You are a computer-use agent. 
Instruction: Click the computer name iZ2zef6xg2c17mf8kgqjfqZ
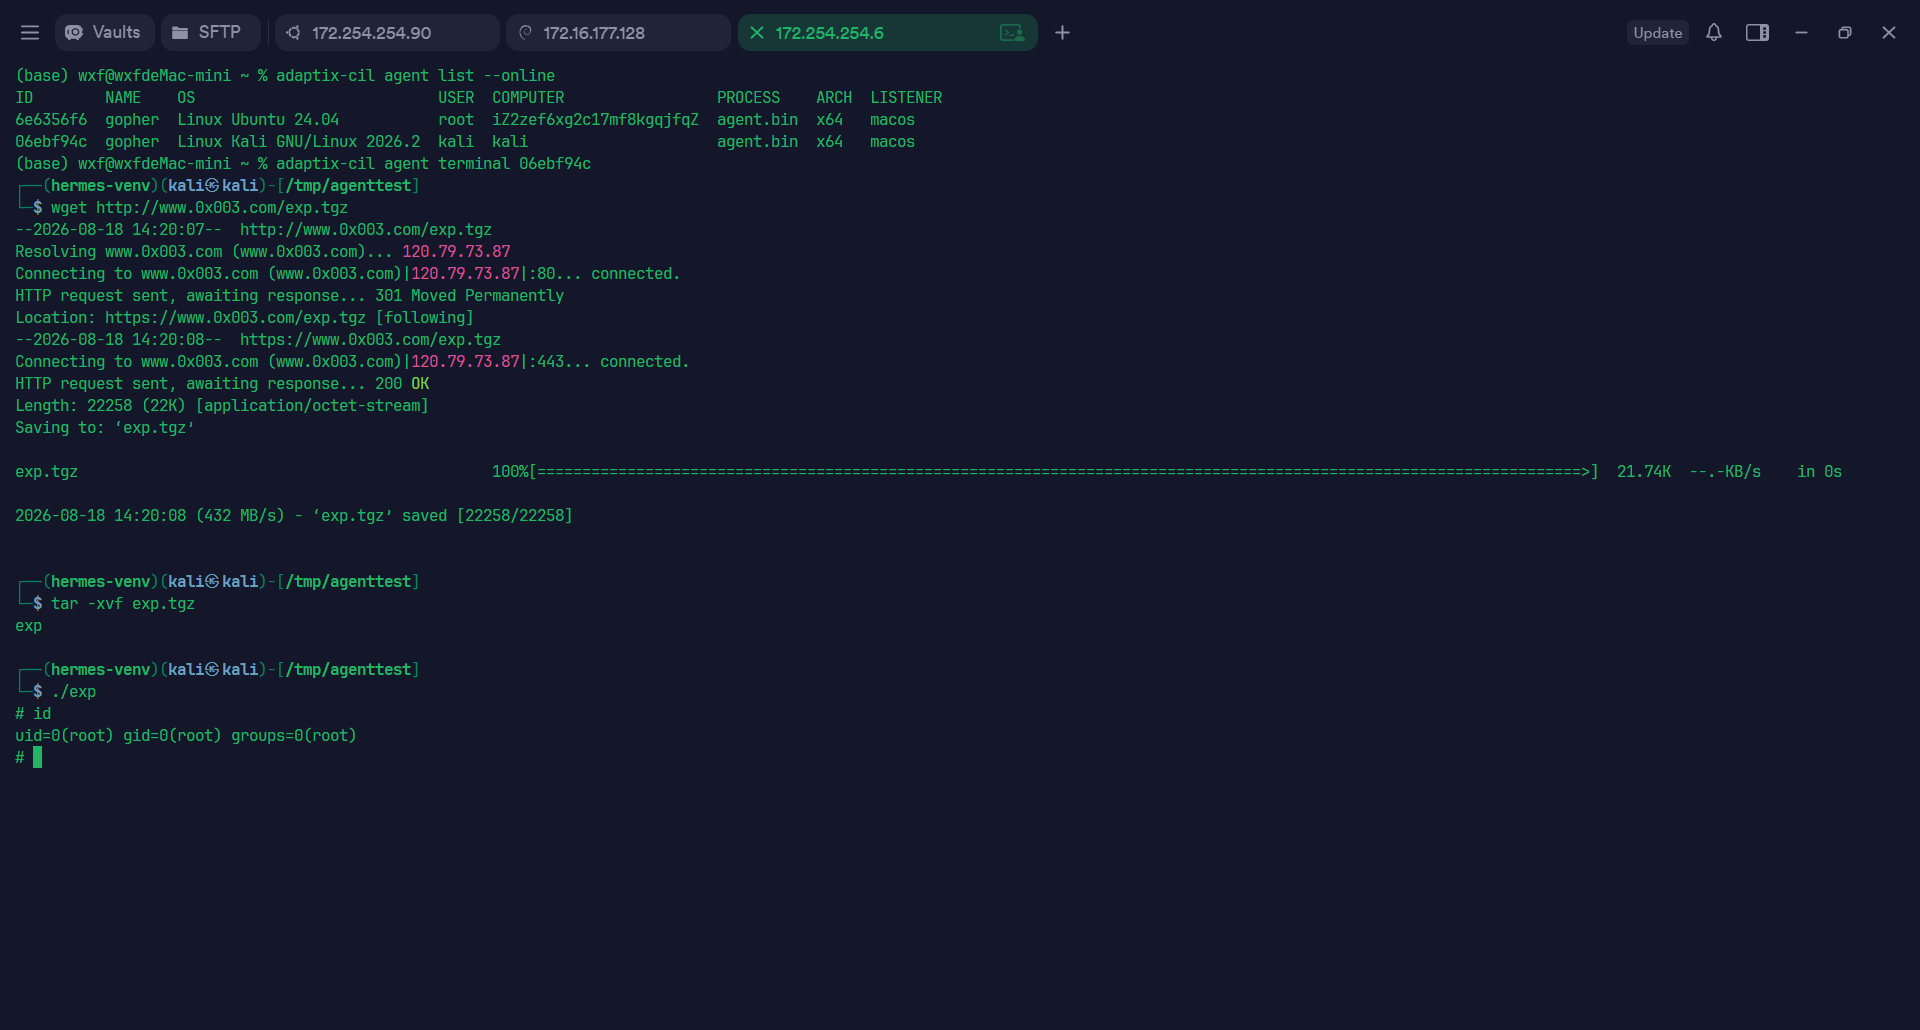click(595, 120)
